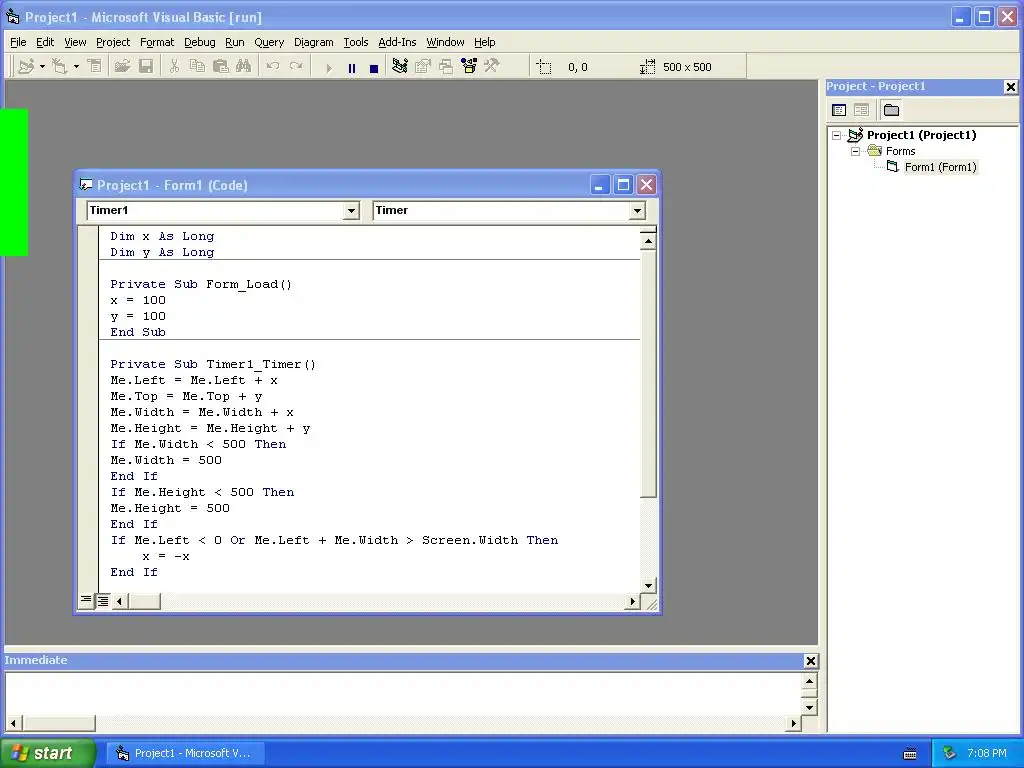Open the Tools menu
This screenshot has width=1024, height=768.
coord(356,42)
